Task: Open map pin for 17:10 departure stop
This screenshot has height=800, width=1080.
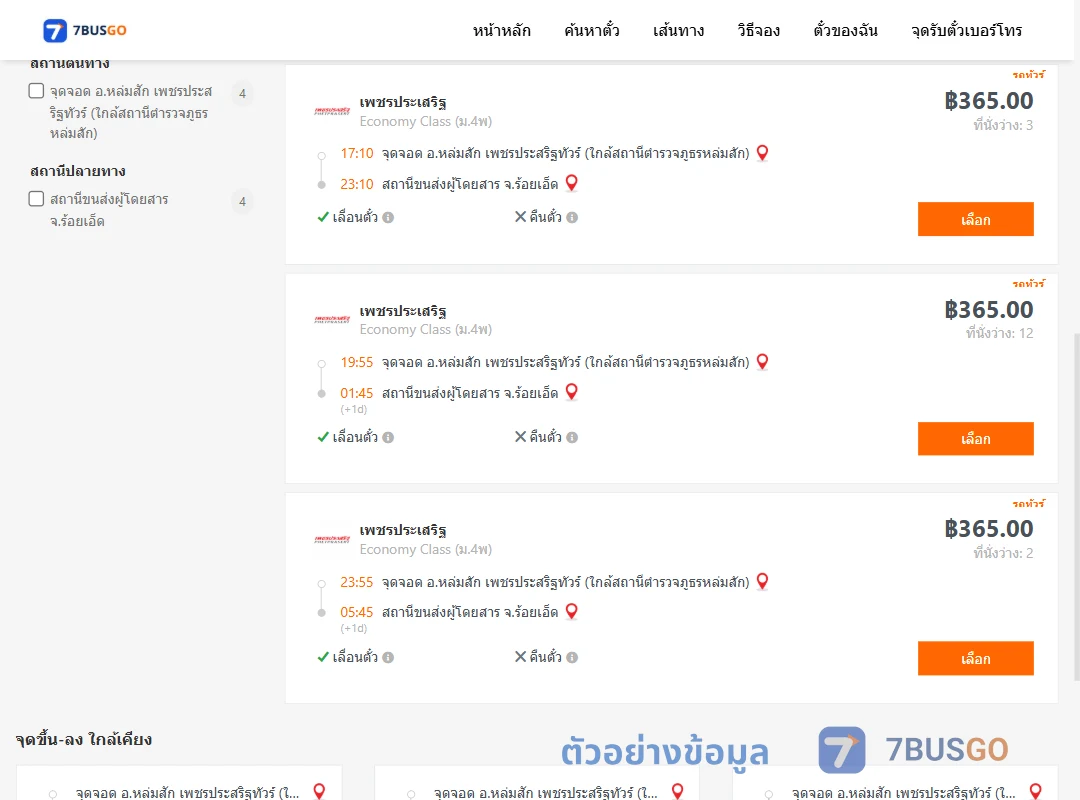Action: tap(762, 153)
